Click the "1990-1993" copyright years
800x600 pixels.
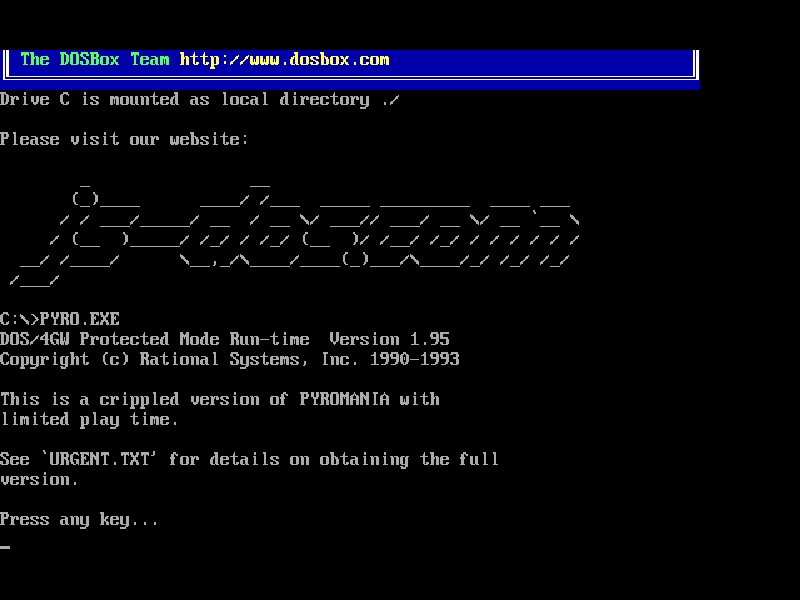pyautogui.click(x=414, y=359)
